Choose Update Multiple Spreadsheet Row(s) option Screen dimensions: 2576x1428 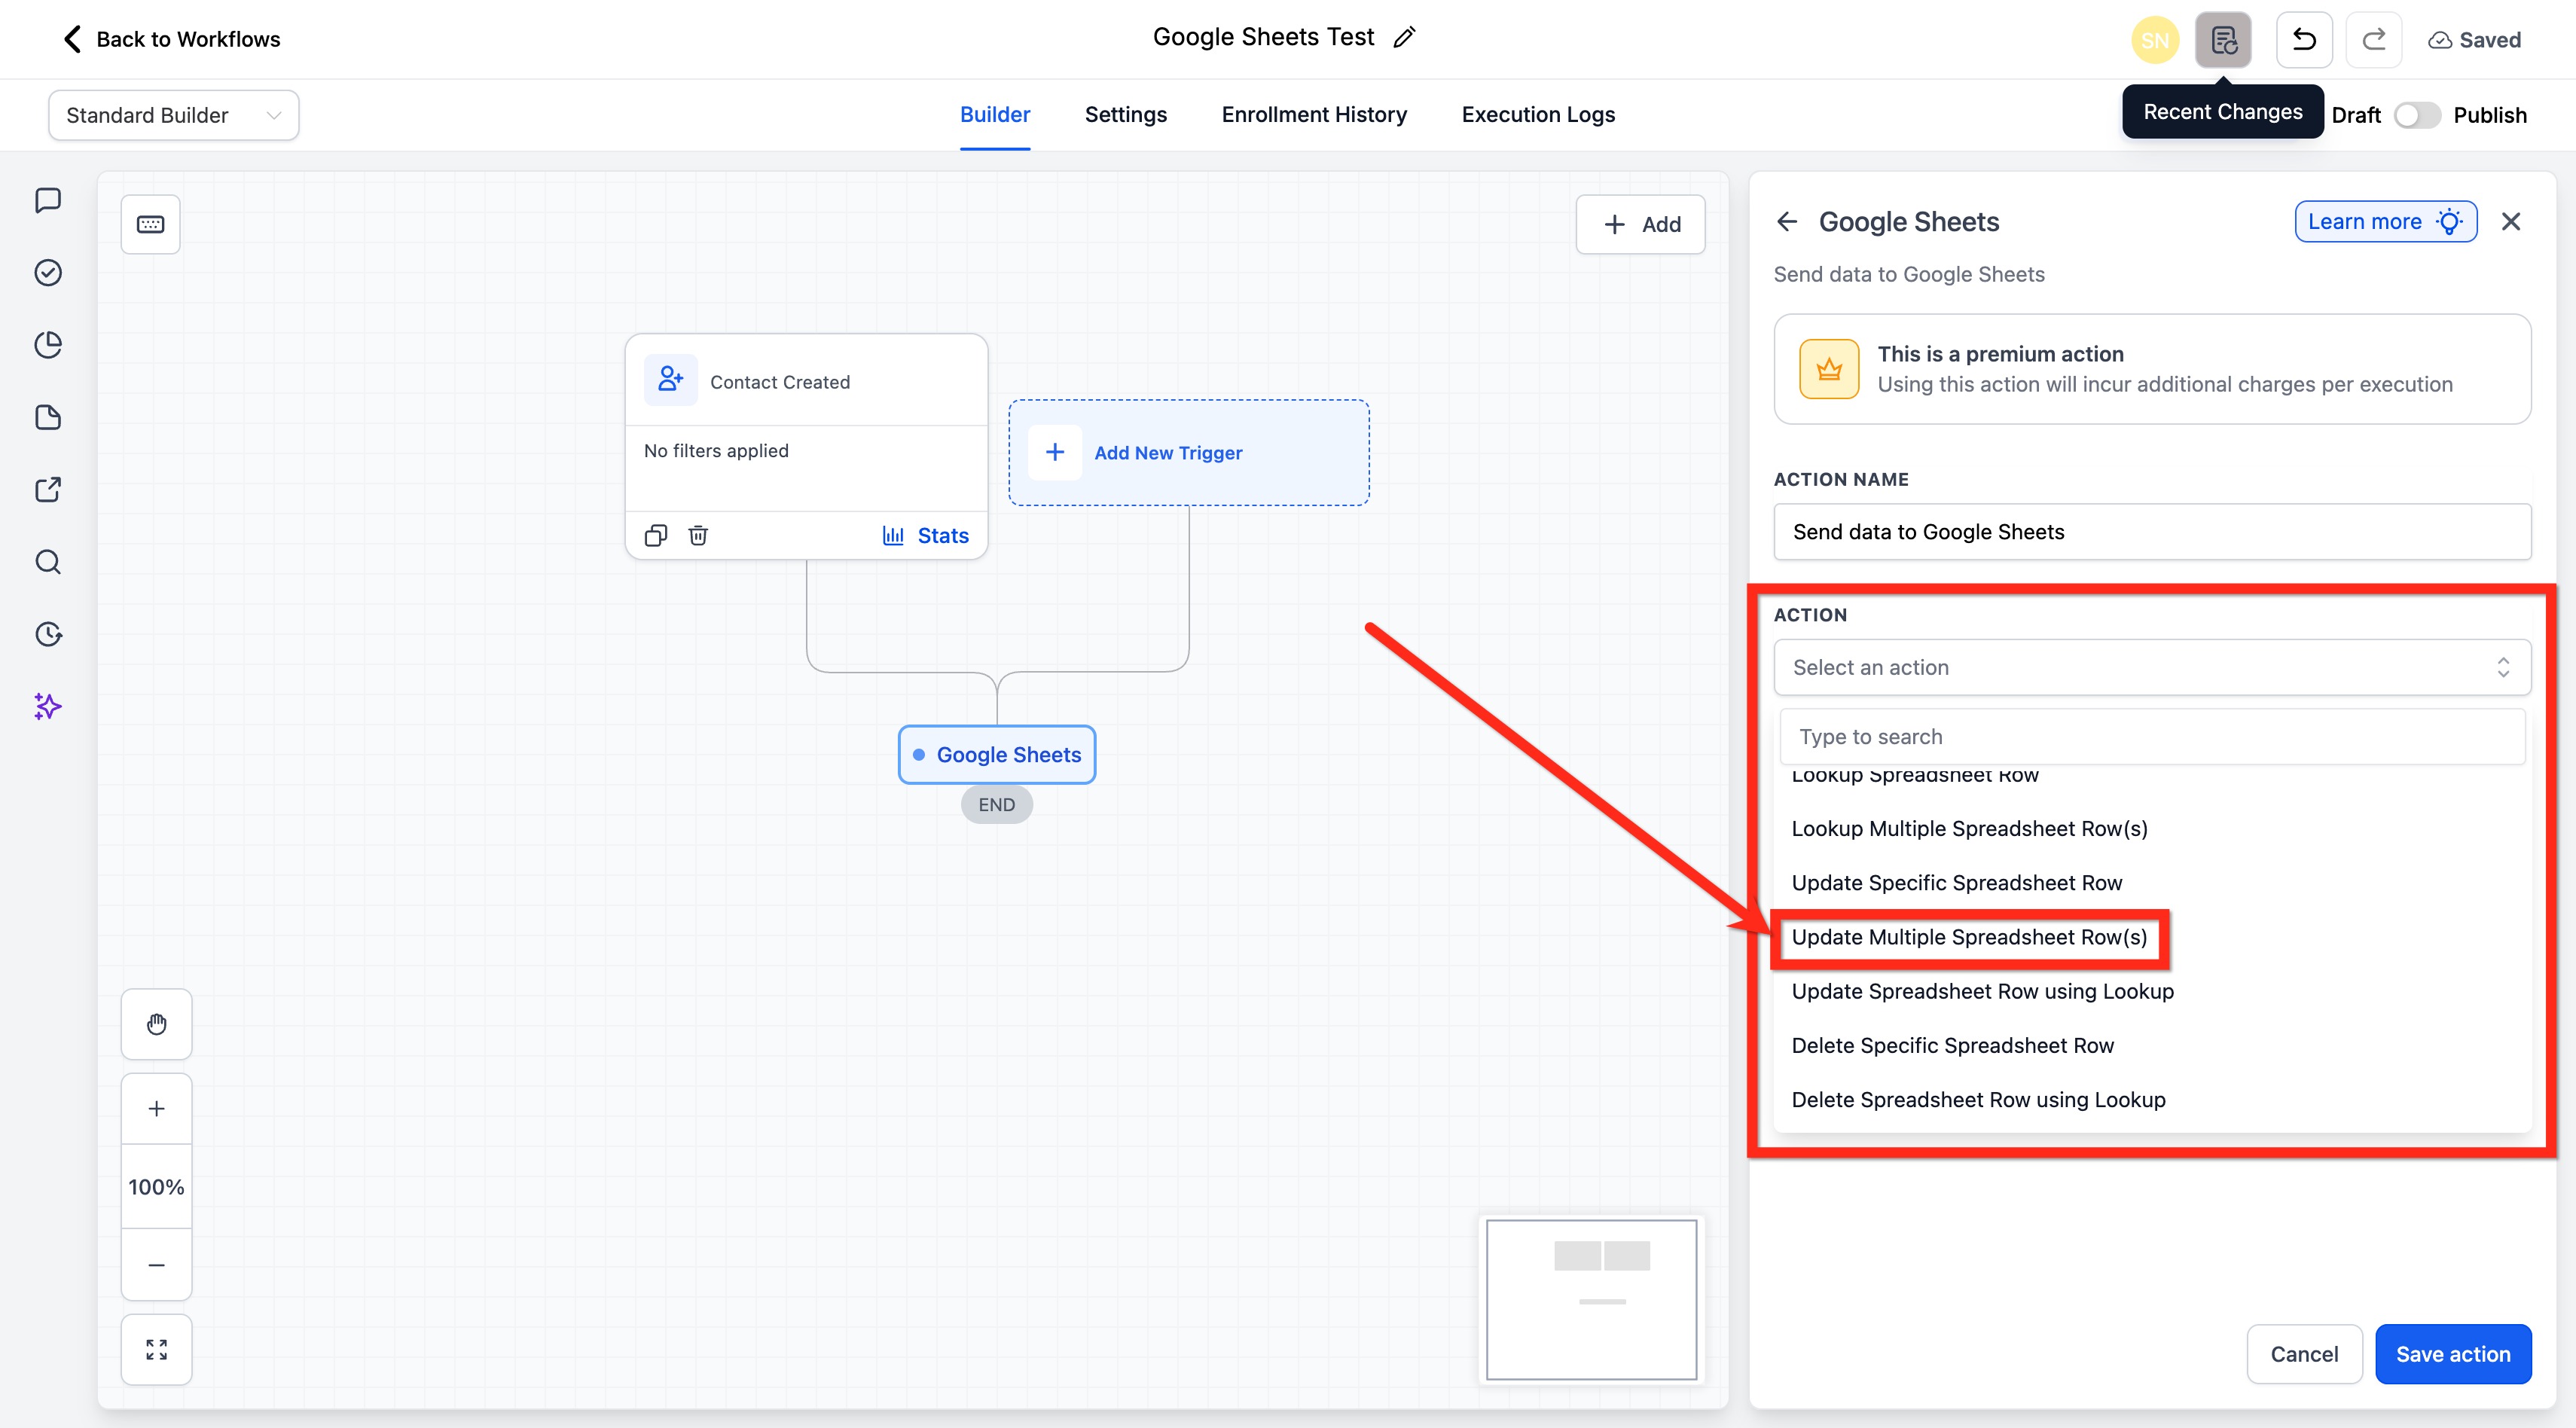click(1968, 937)
